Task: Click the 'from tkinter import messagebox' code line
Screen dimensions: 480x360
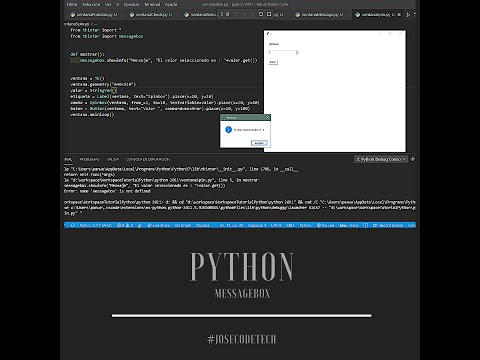Action: [x=107, y=36]
